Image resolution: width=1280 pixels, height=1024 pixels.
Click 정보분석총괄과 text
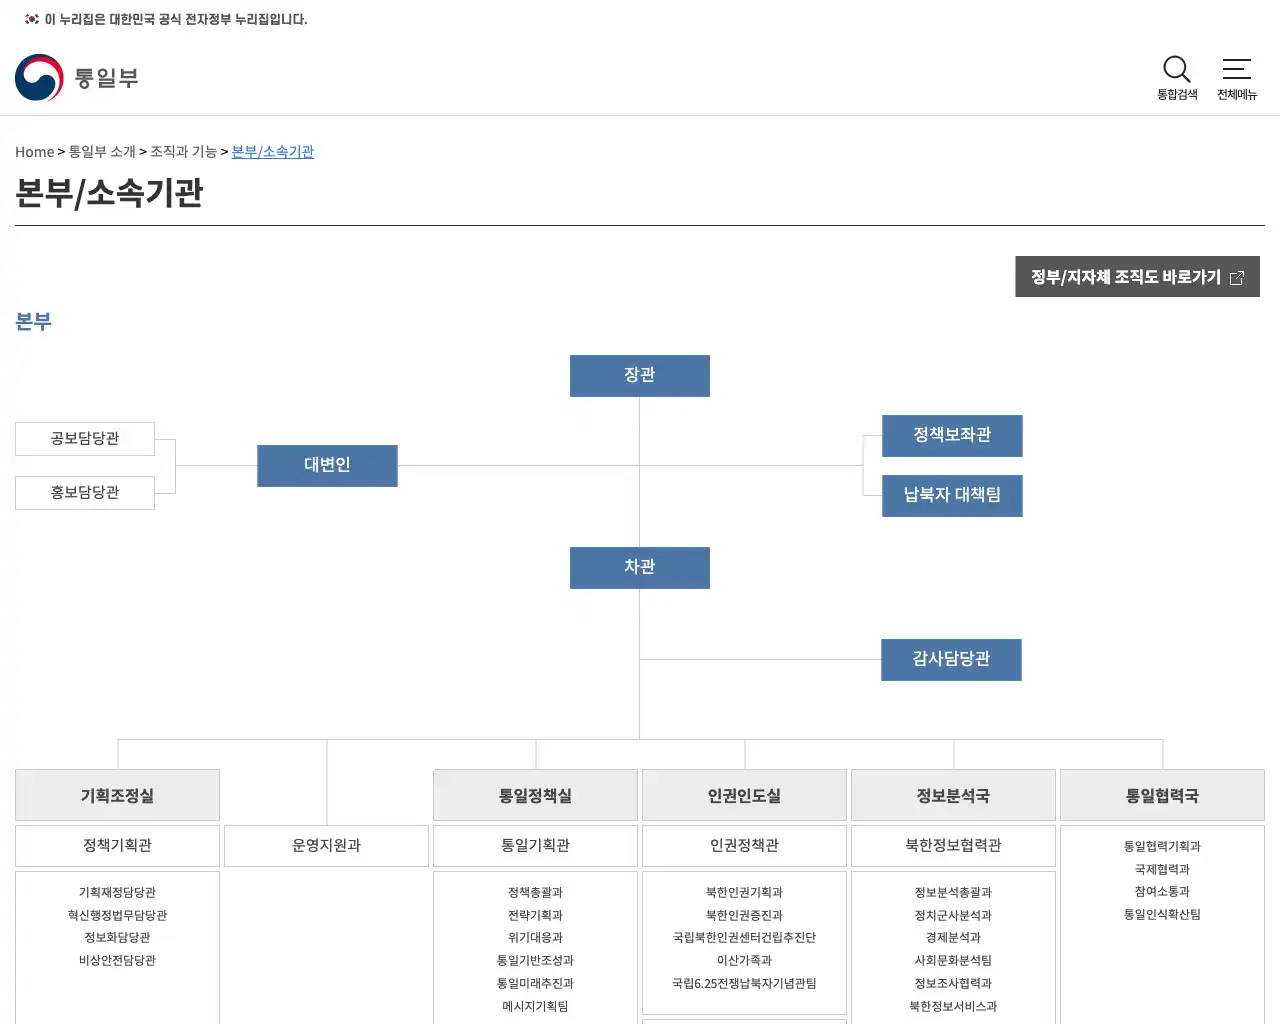[953, 892]
